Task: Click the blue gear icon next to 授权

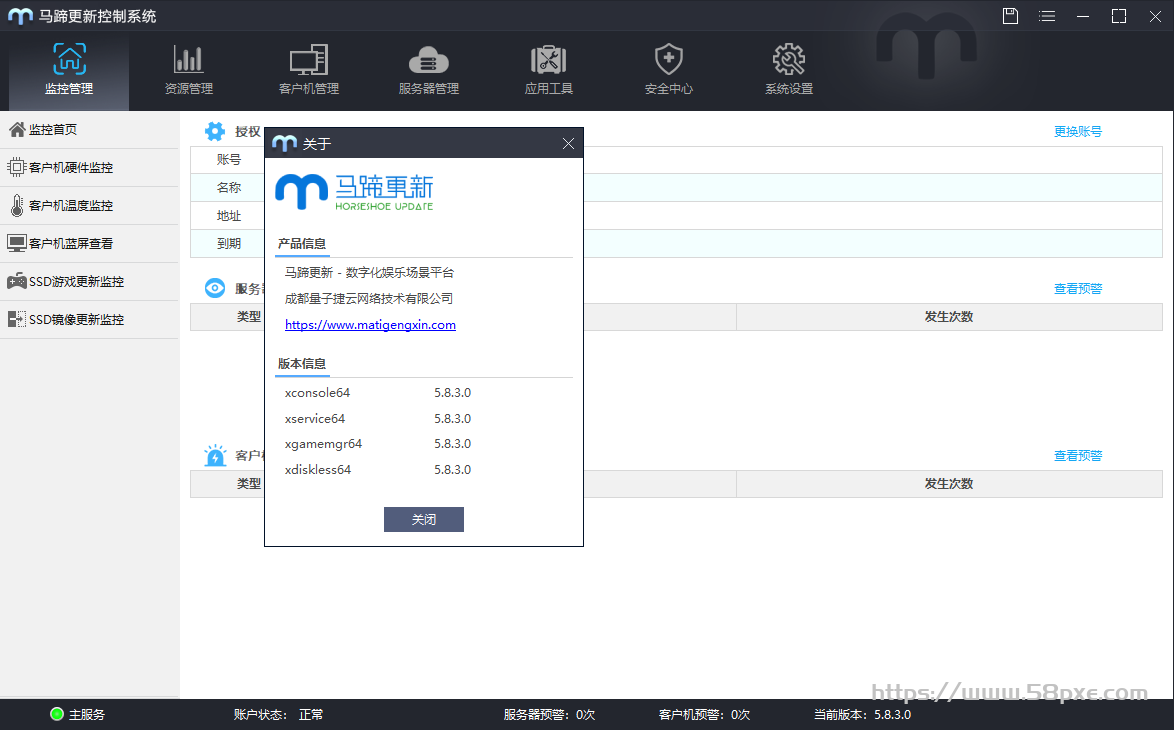Action: tap(215, 131)
